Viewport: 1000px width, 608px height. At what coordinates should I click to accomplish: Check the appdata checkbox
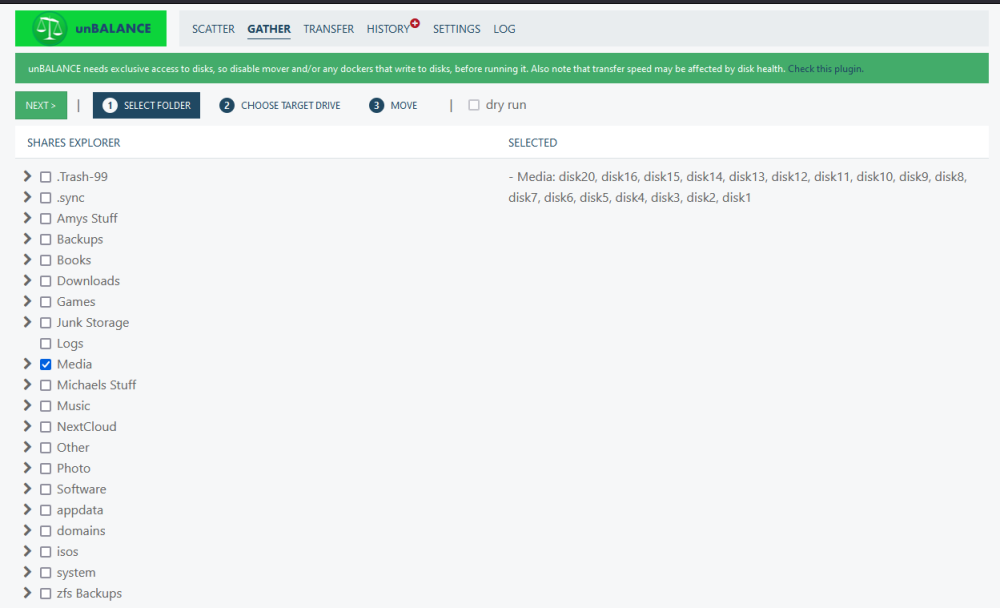(45, 510)
